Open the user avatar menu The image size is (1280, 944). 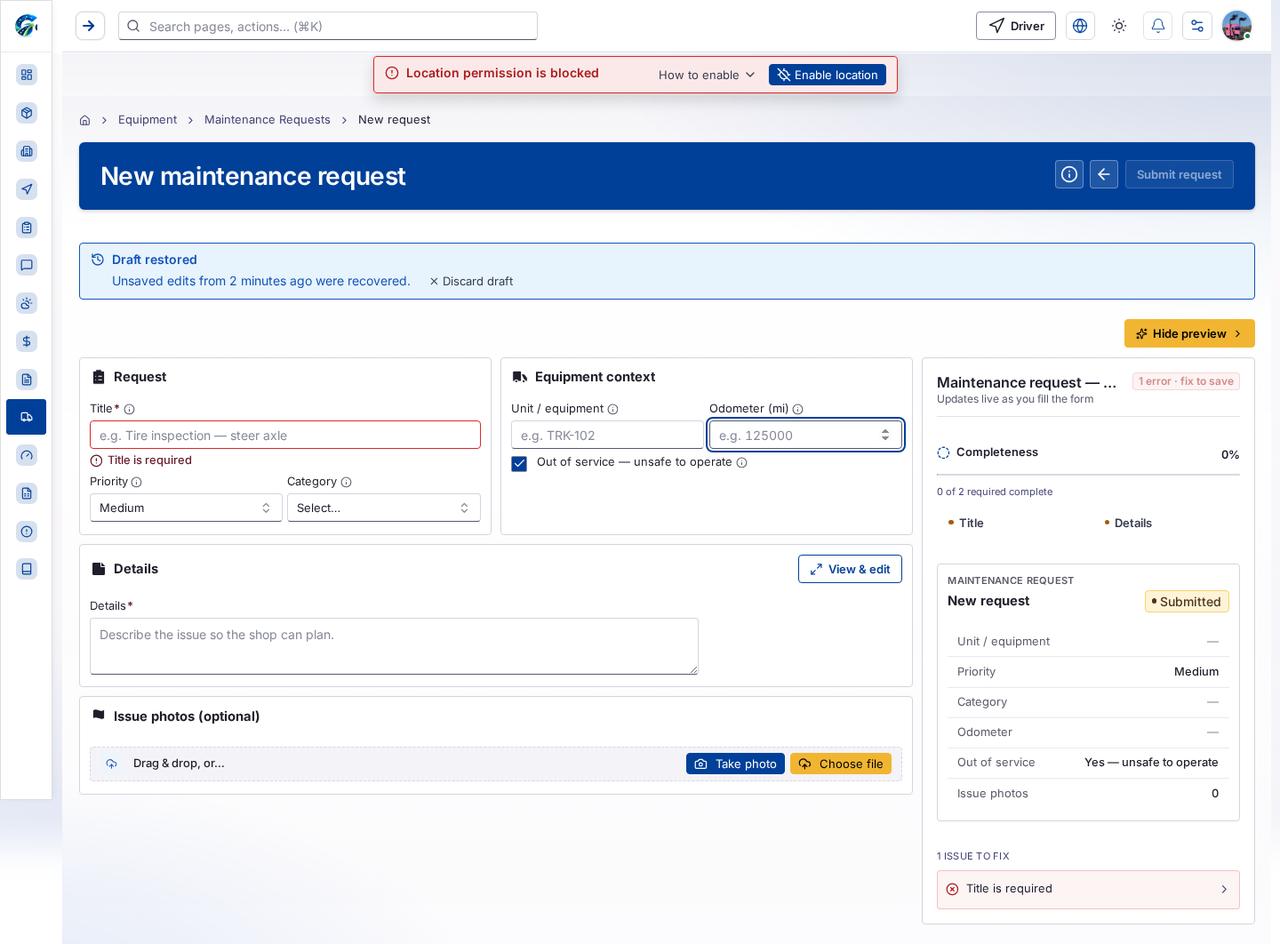[x=1237, y=26]
